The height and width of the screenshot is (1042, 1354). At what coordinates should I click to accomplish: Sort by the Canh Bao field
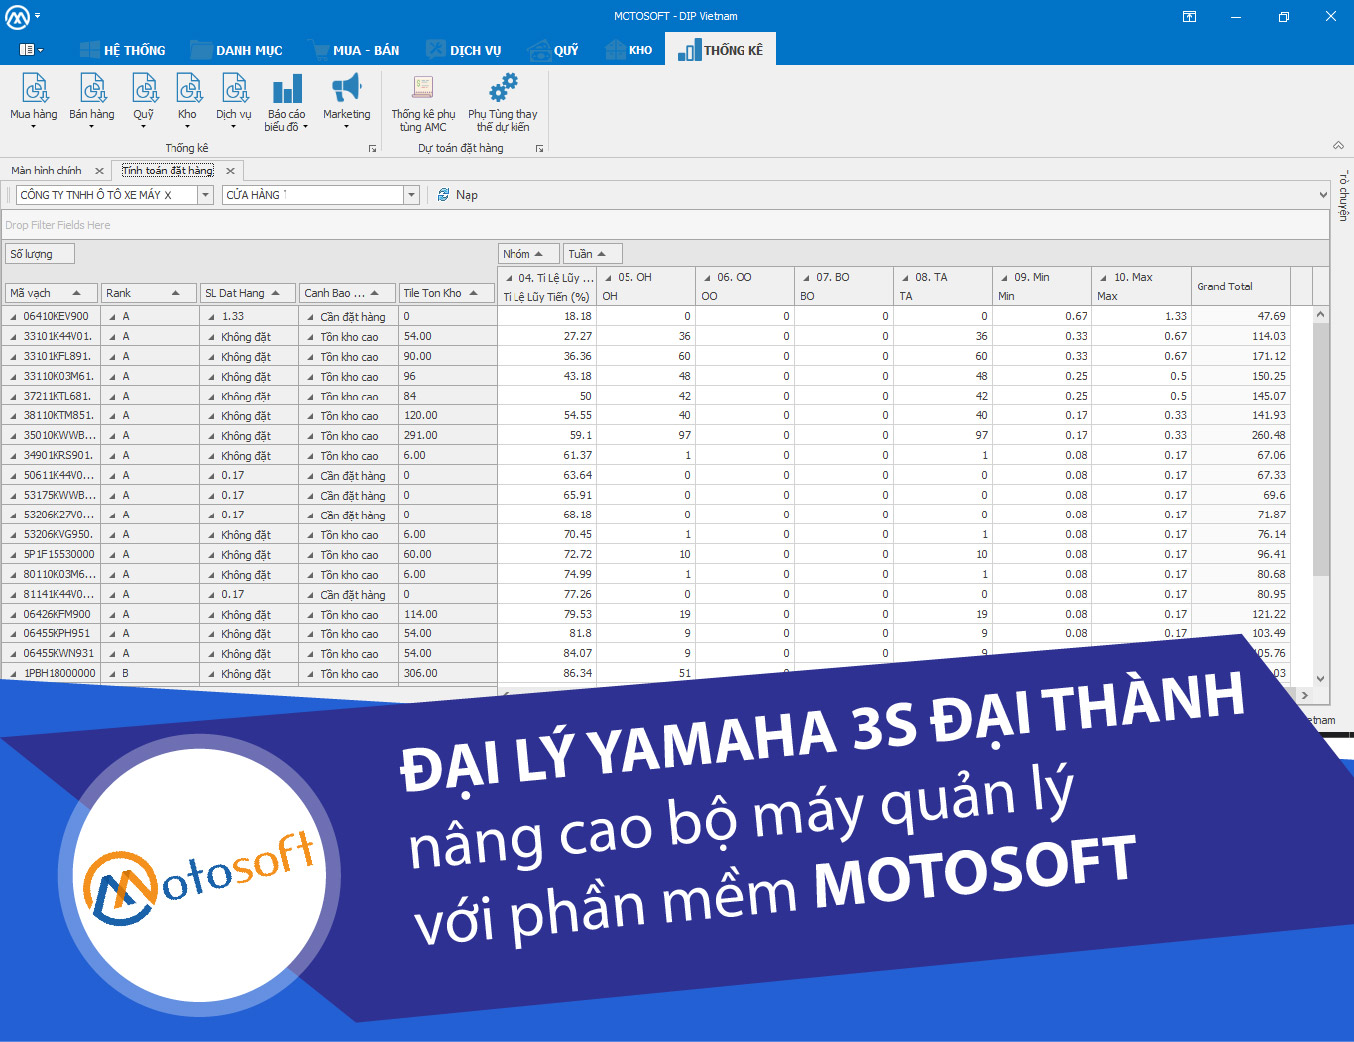pyautogui.click(x=346, y=293)
